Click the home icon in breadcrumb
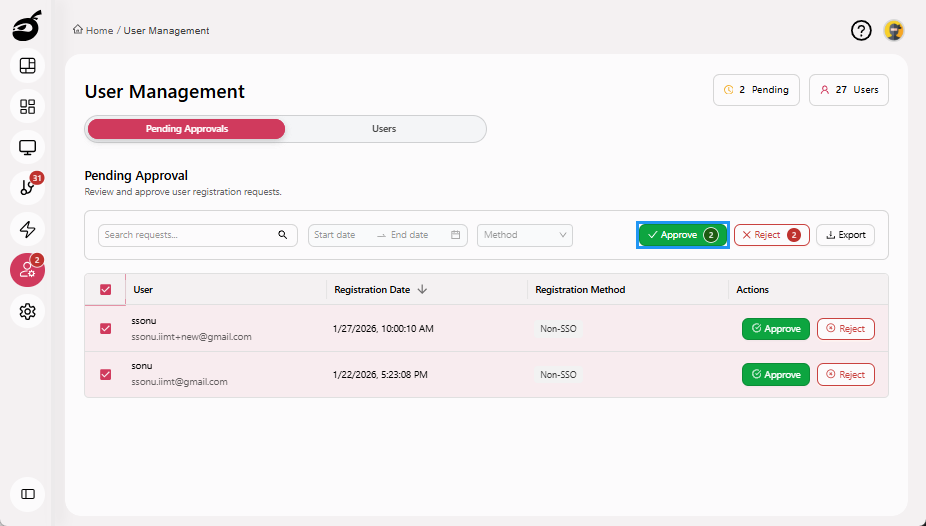This screenshot has width=926, height=526. click(78, 30)
